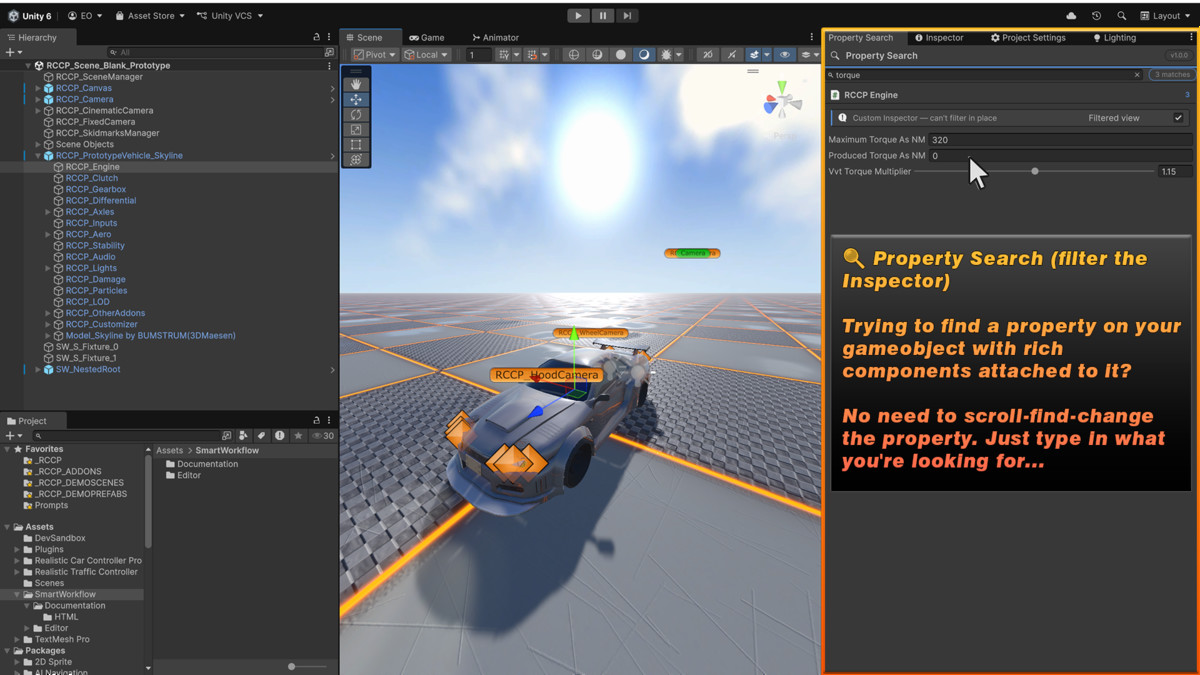Image resolution: width=1200 pixels, height=675 pixels.
Task: Adjust the Vvt Torque Multiplier slider
Action: coord(1035,171)
